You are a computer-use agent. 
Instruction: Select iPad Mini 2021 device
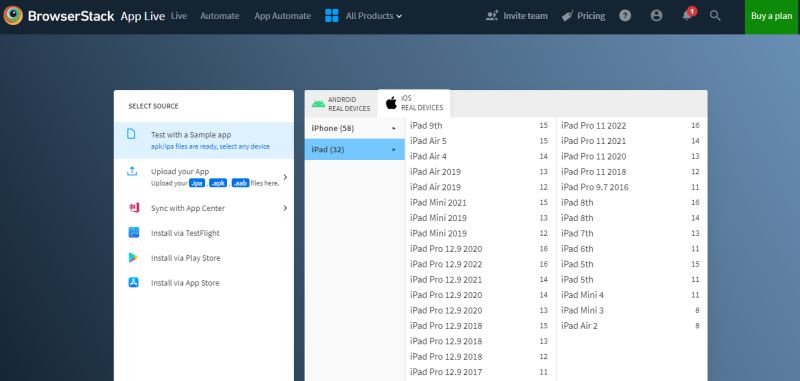(479, 202)
